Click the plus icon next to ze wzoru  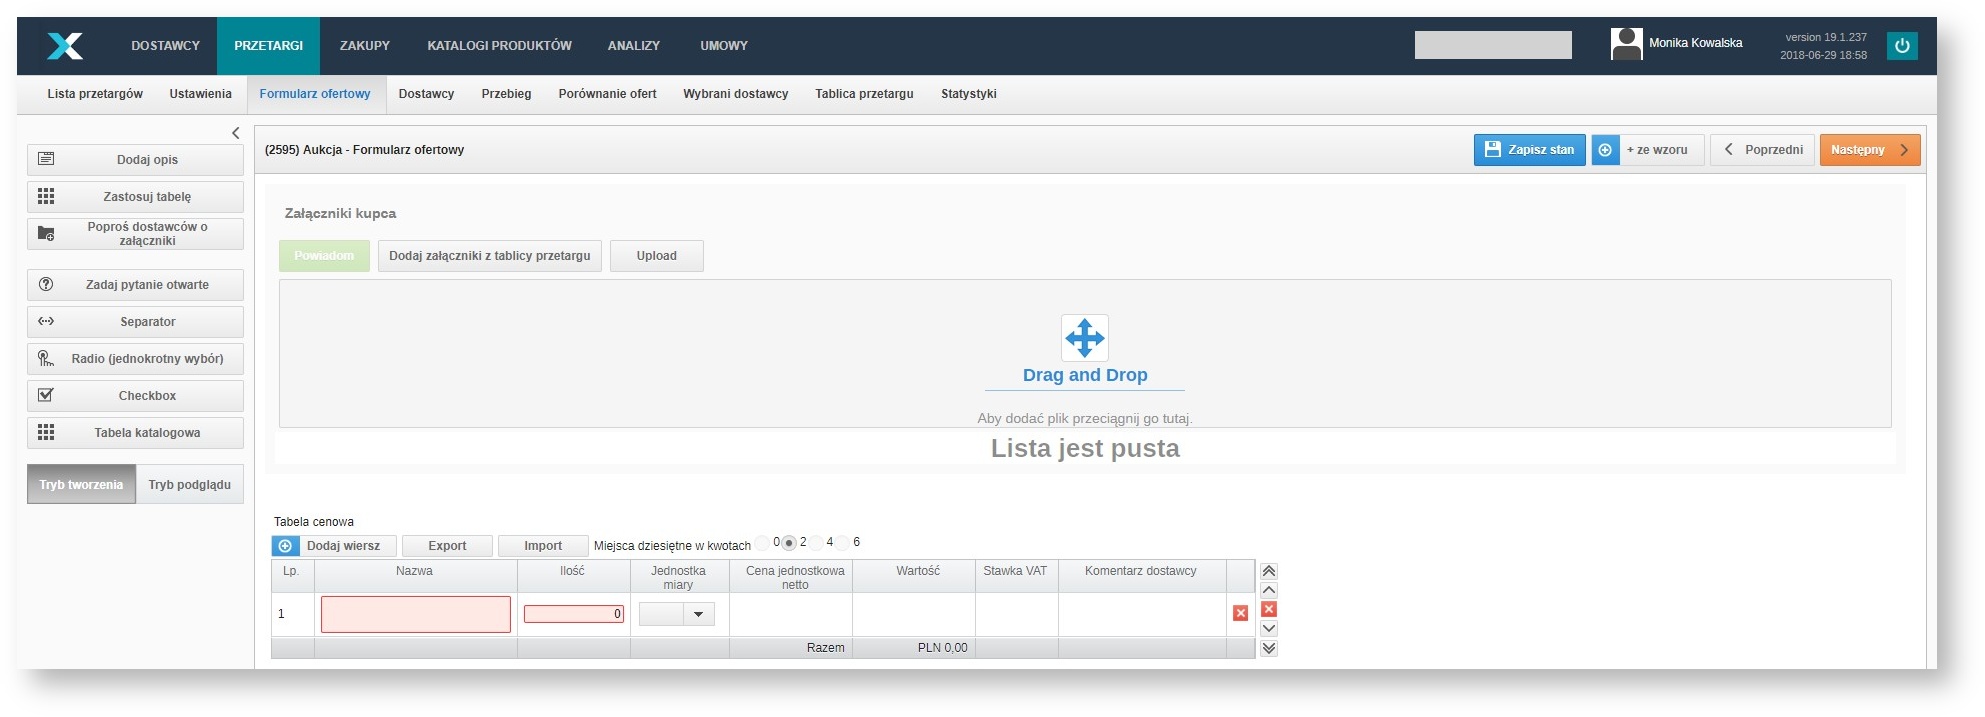[1605, 150]
